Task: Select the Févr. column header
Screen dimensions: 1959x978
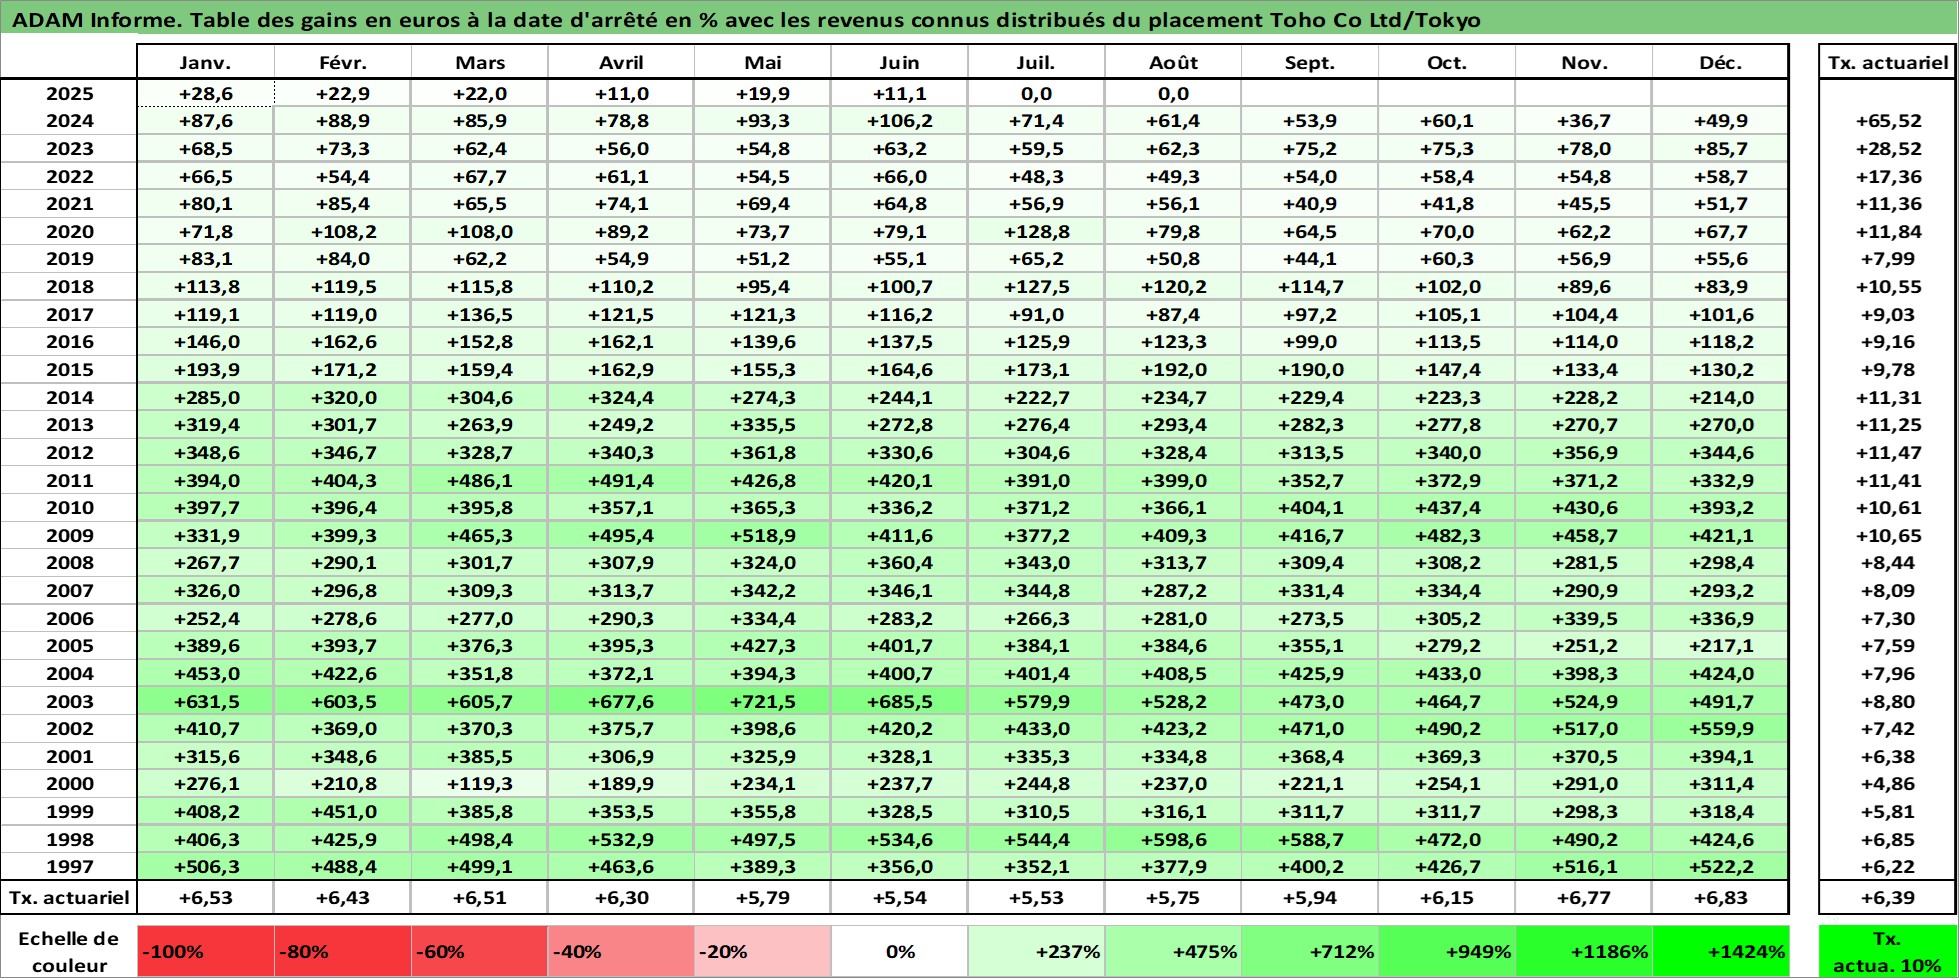Action: click(x=343, y=62)
